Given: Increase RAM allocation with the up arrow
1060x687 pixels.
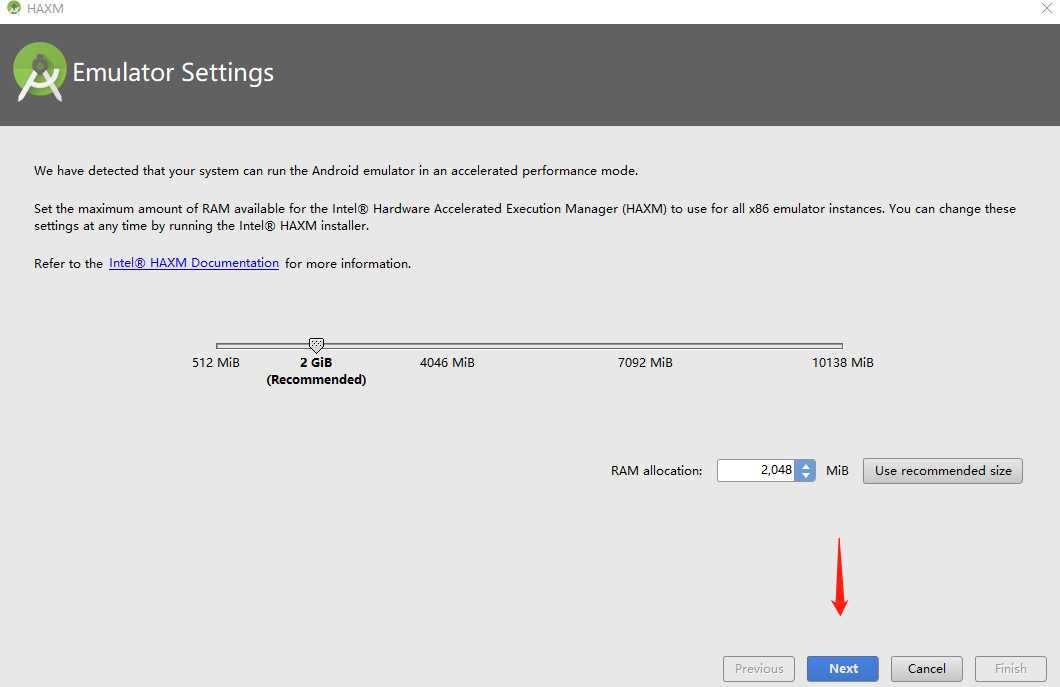Looking at the screenshot, I should point(805,465).
